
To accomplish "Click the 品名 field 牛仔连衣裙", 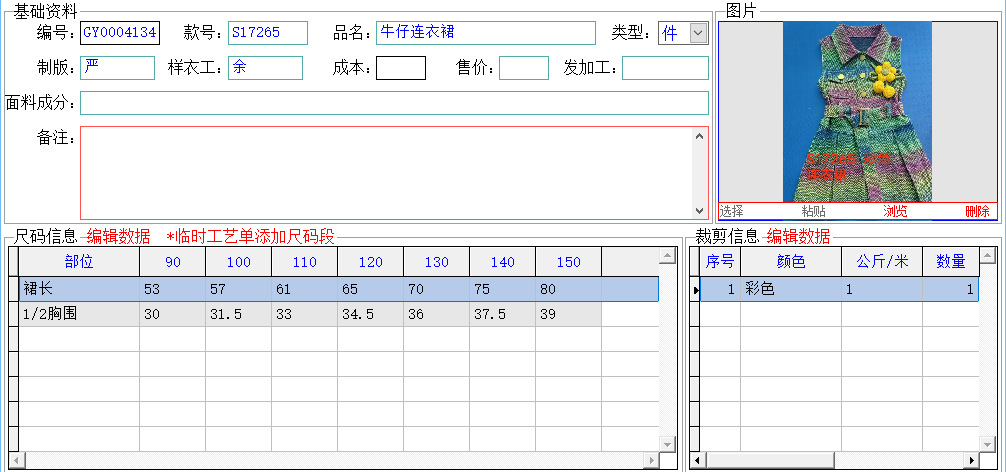I will (x=486, y=33).
